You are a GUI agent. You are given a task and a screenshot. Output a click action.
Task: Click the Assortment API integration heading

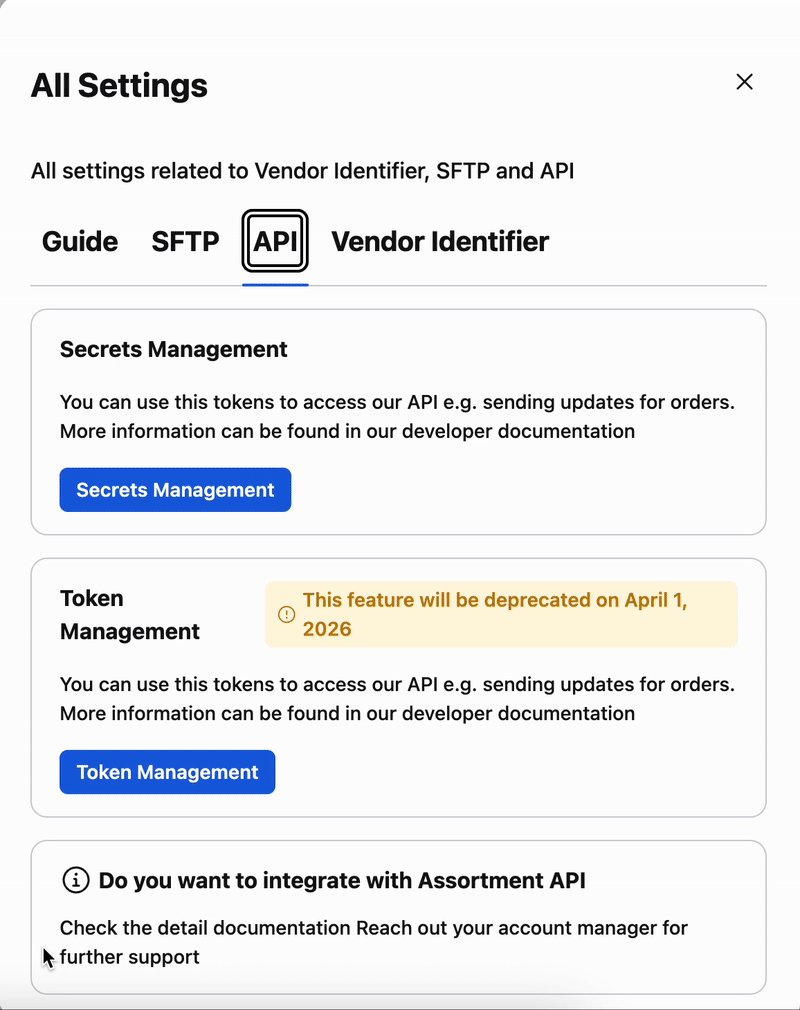[342, 881]
